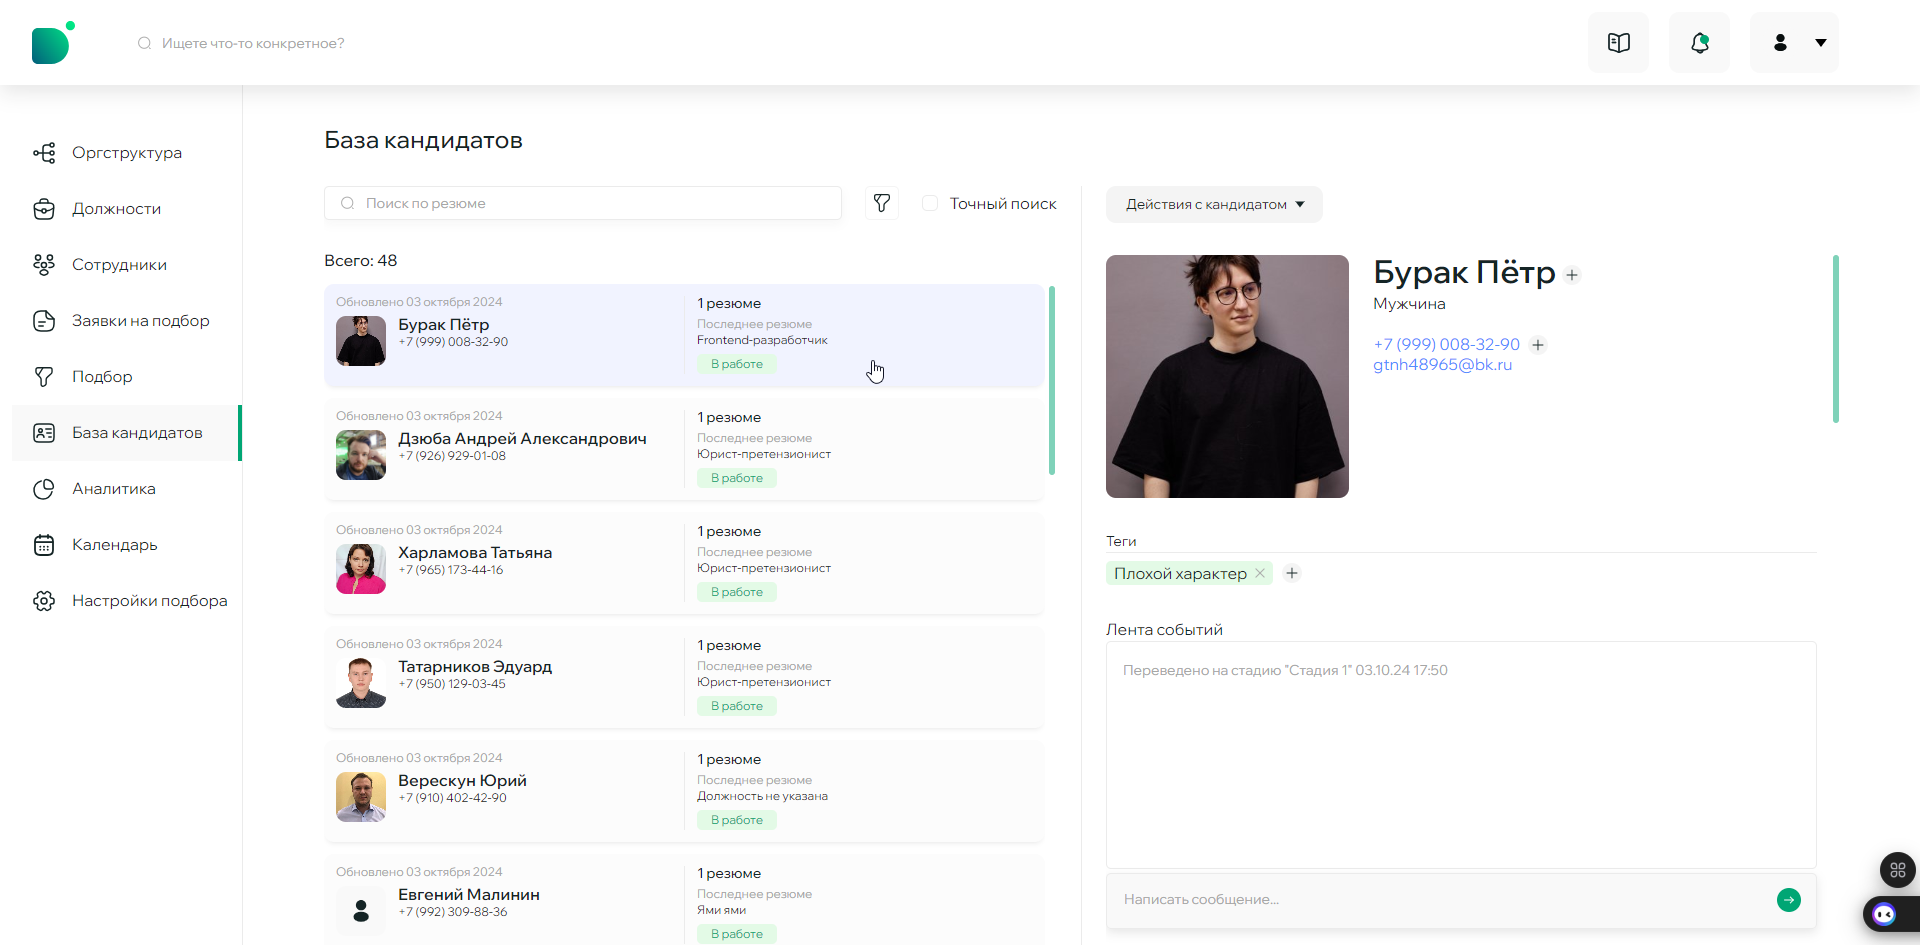Select candidate Верескун Юрий
The height and width of the screenshot is (945, 1920).
click(684, 792)
